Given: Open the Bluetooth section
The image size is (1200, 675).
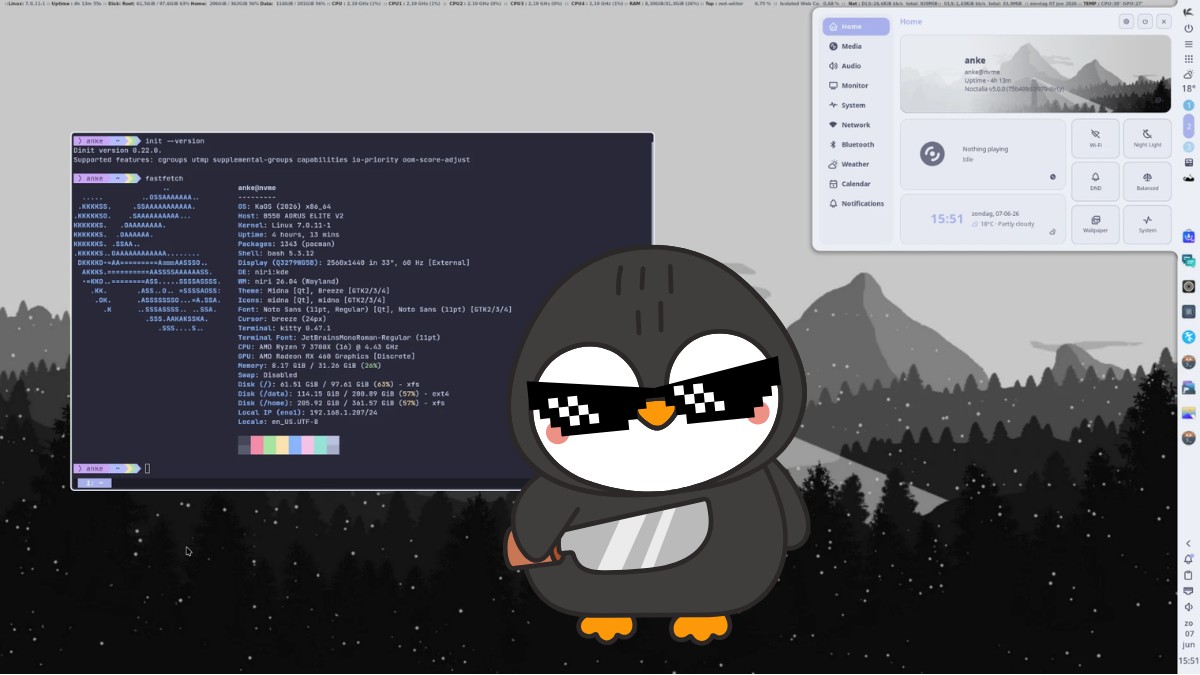Looking at the screenshot, I should [x=856, y=145].
